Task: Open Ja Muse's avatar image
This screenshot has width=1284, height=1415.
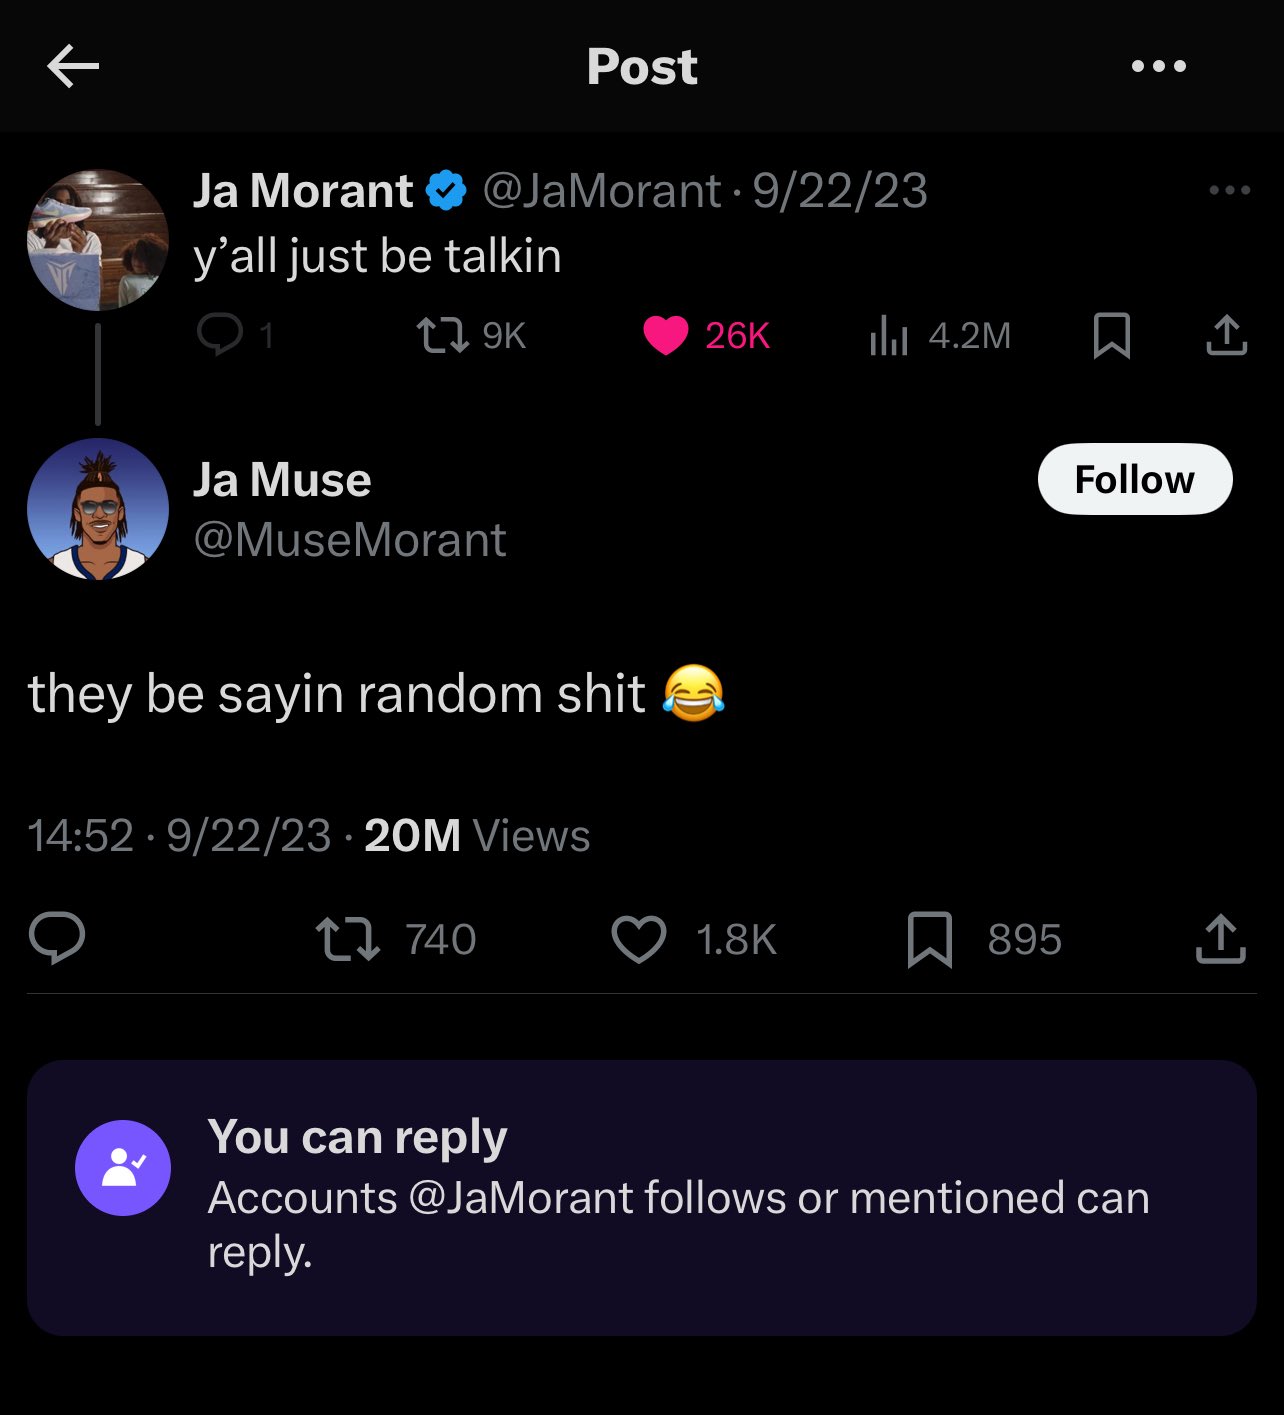Action: (x=97, y=509)
